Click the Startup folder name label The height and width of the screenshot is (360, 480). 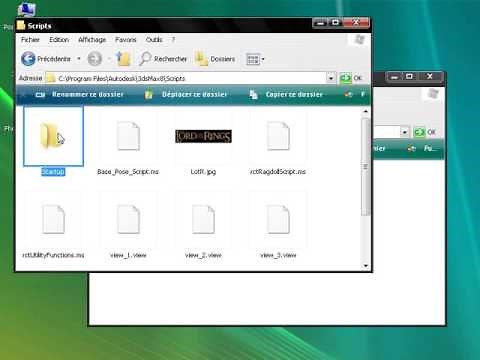(53, 172)
